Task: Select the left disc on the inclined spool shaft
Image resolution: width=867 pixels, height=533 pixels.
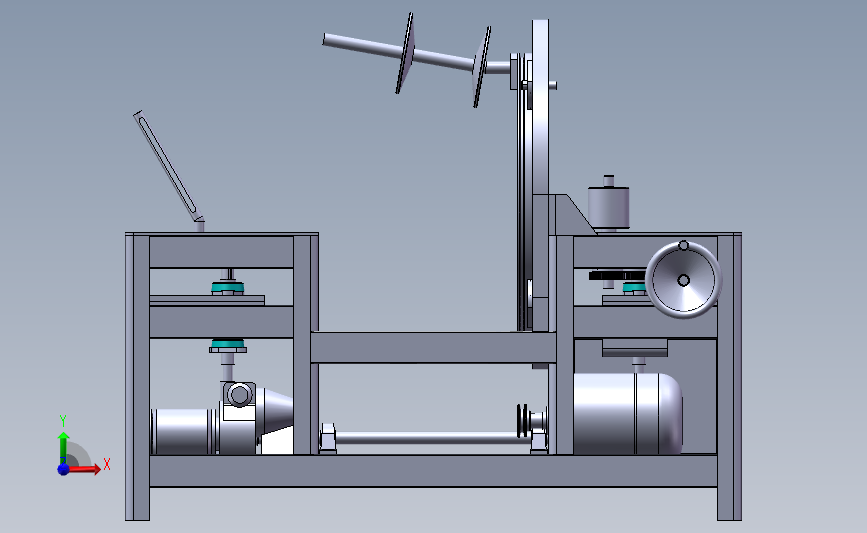Action: 406,53
